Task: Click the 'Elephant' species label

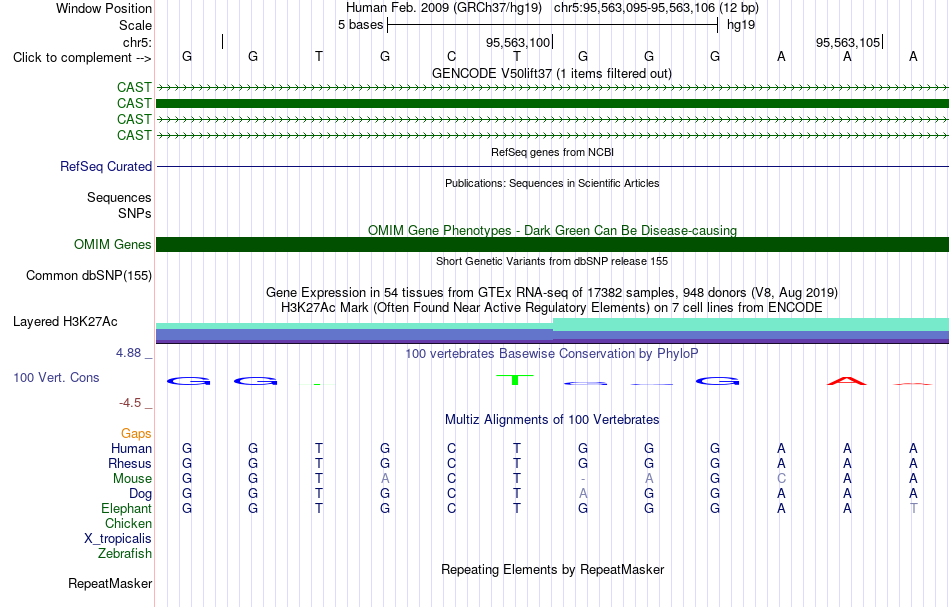Action: 127,509
